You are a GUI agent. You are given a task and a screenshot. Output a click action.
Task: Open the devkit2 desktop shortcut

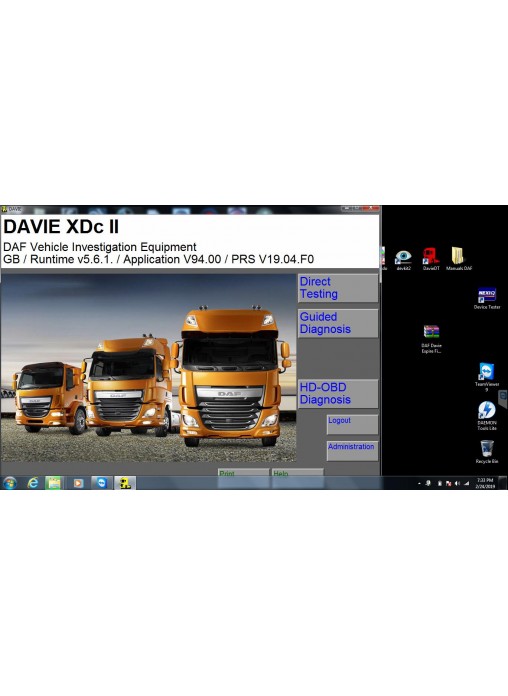click(x=403, y=260)
